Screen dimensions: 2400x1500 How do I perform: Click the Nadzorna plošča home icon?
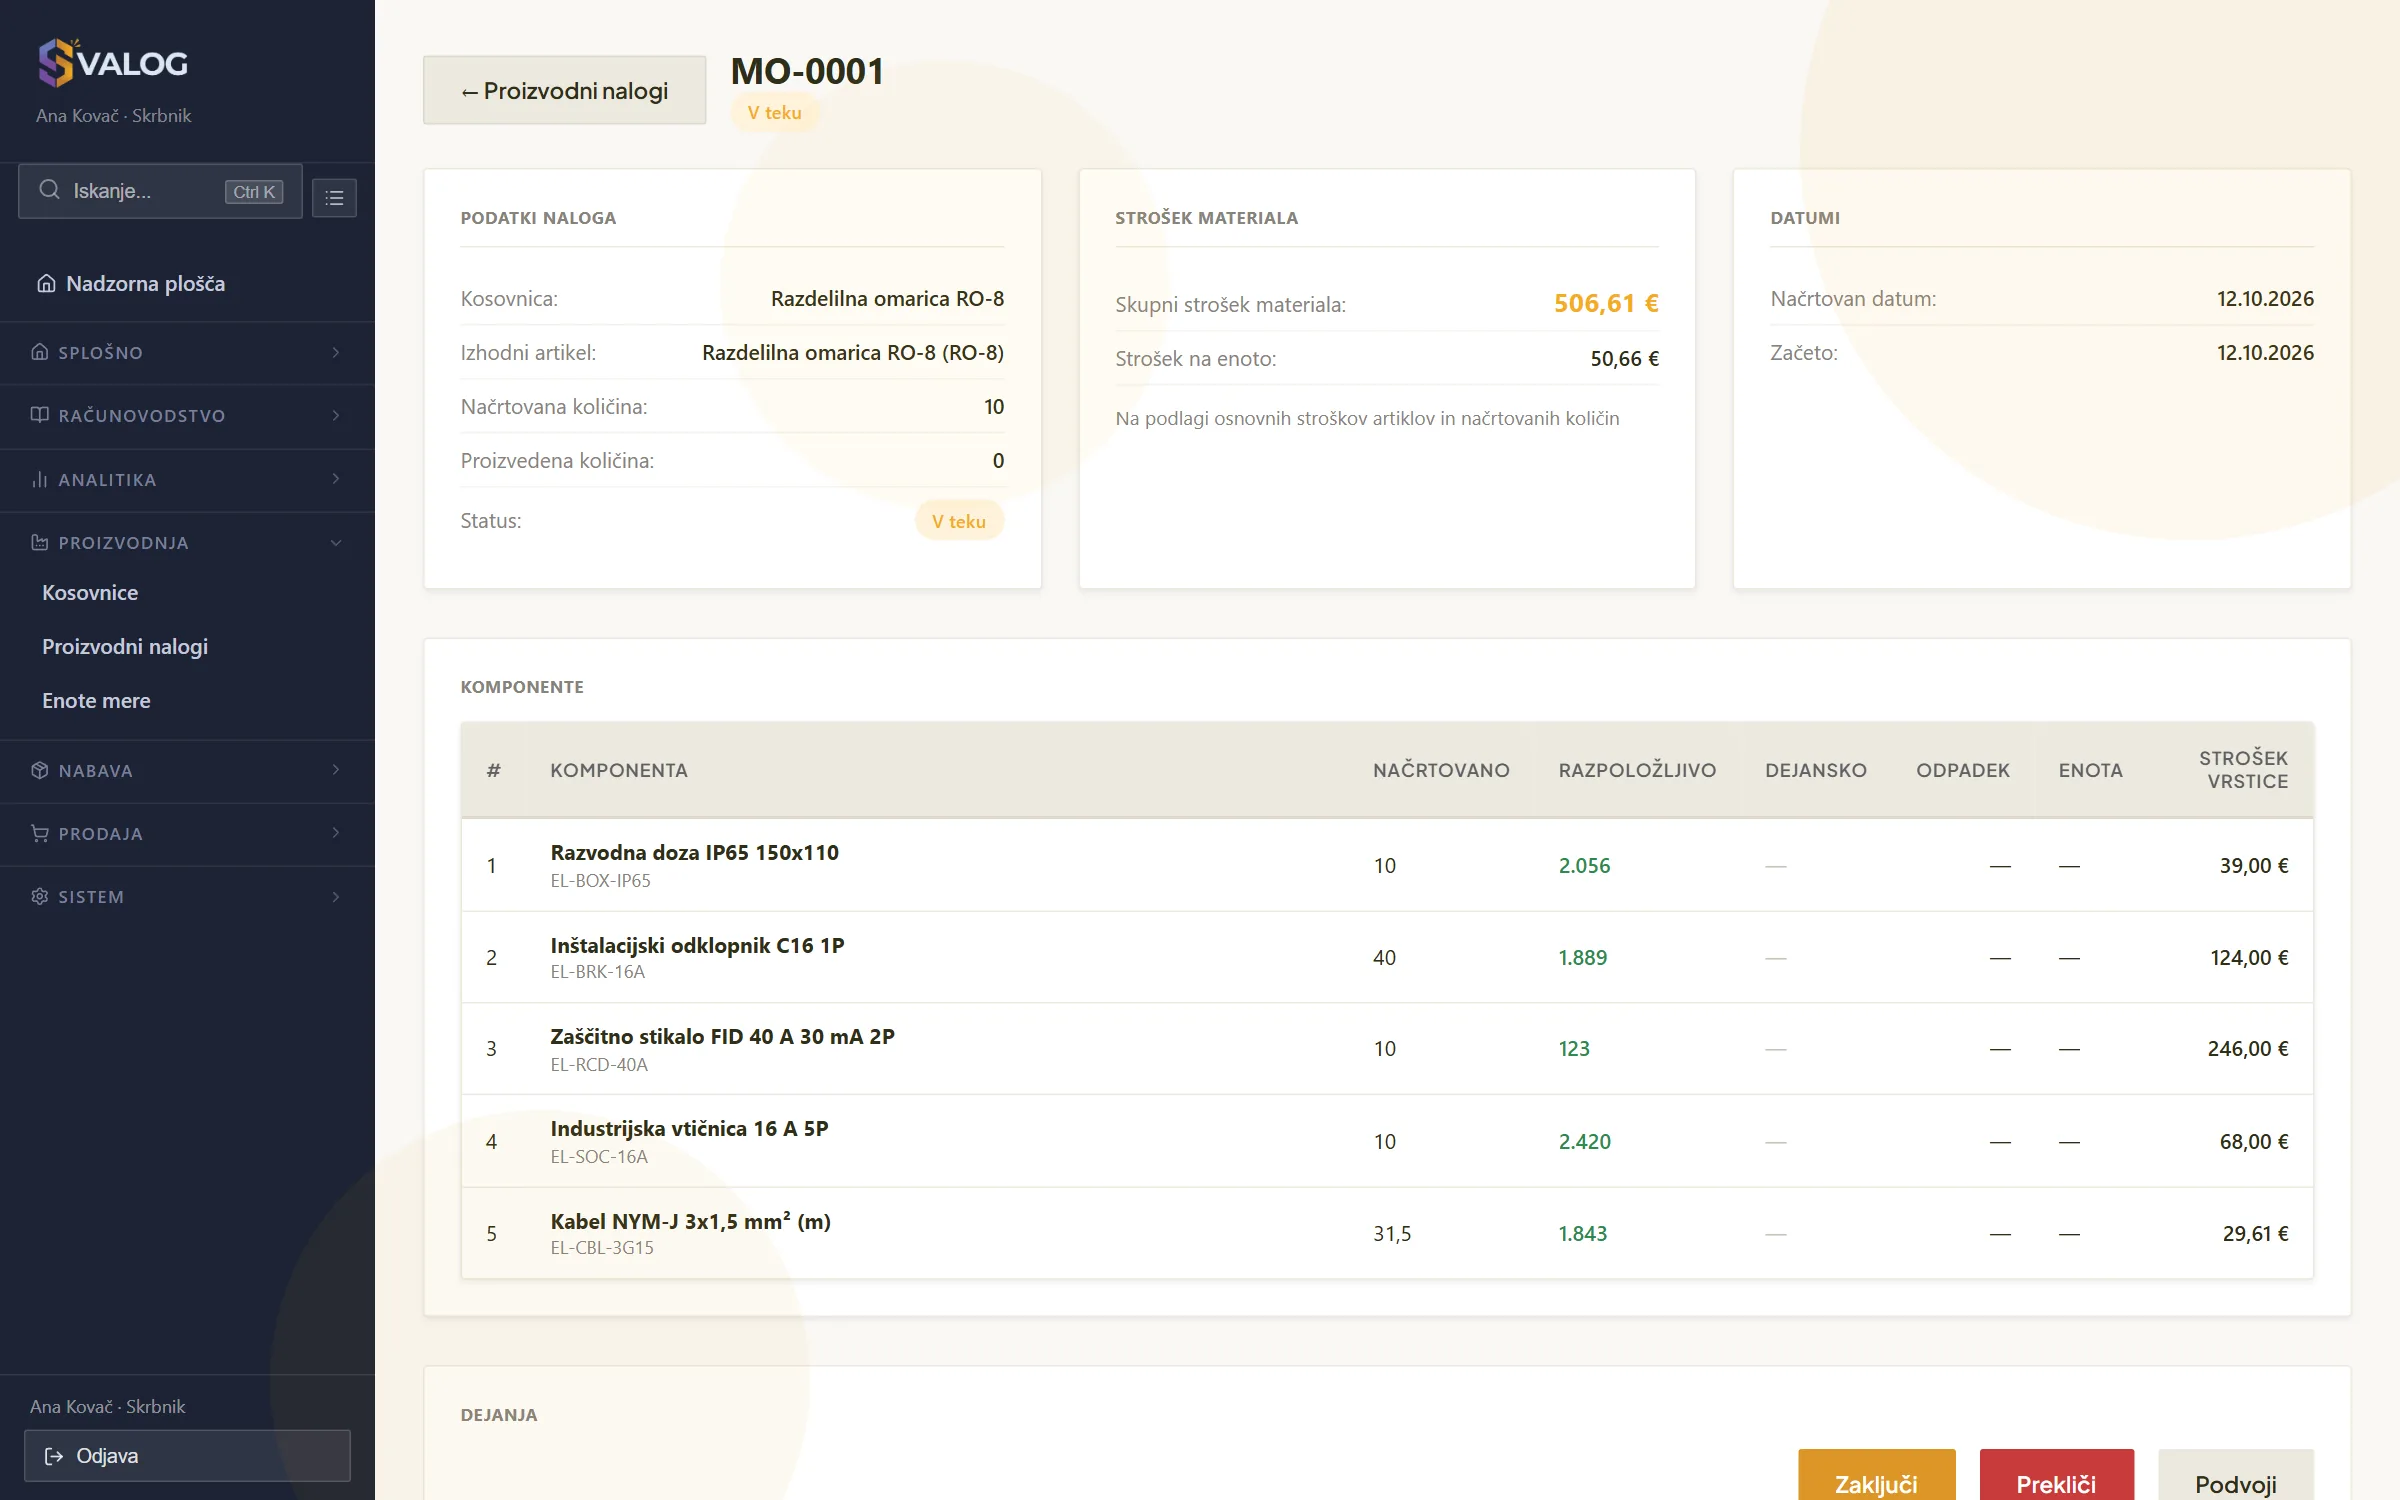coord(46,284)
